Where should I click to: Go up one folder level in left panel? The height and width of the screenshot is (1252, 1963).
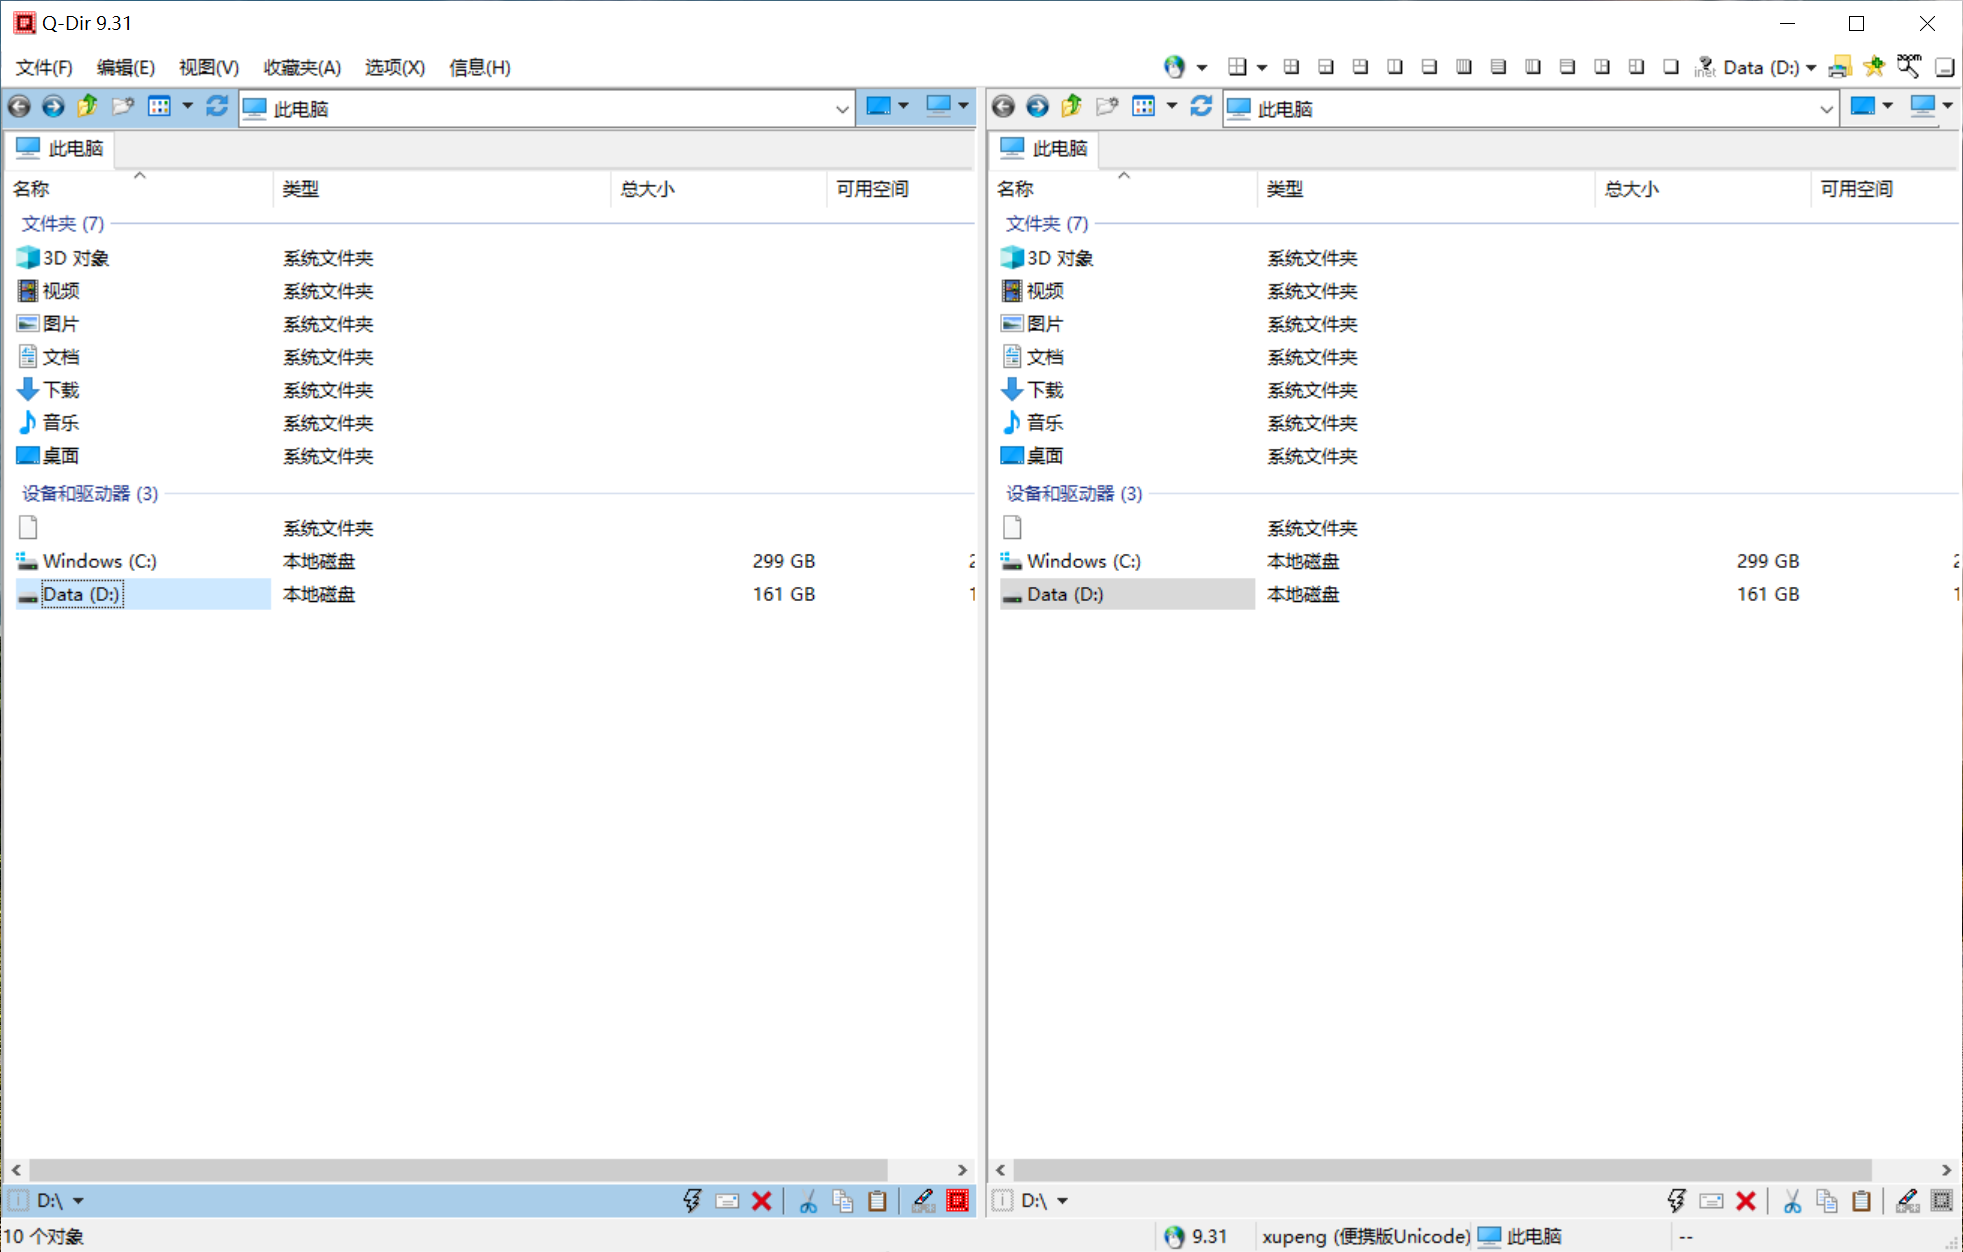[87, 106]
